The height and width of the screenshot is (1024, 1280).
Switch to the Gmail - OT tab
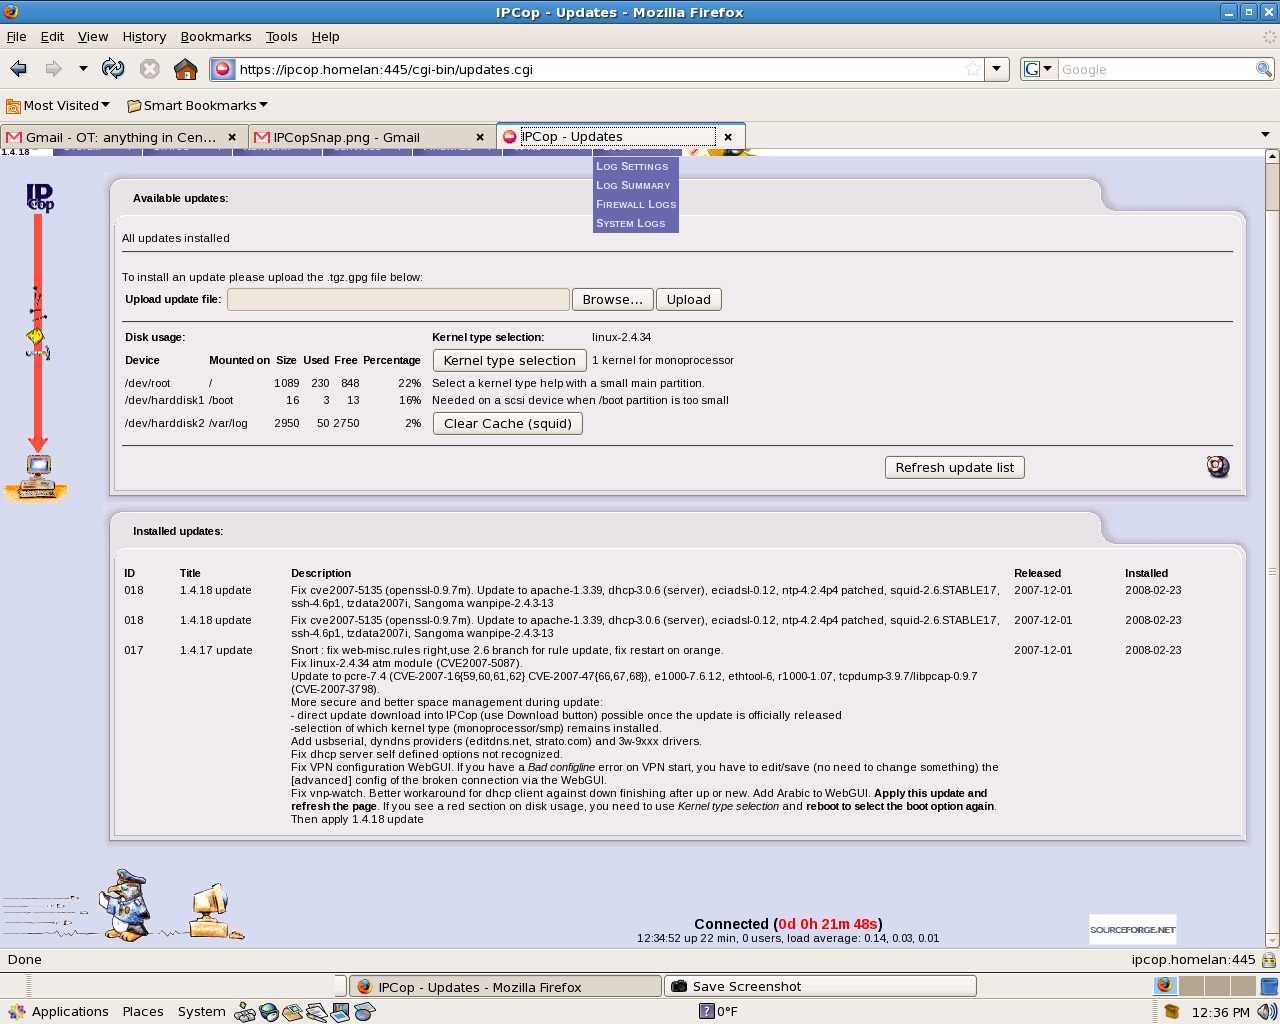123,137
